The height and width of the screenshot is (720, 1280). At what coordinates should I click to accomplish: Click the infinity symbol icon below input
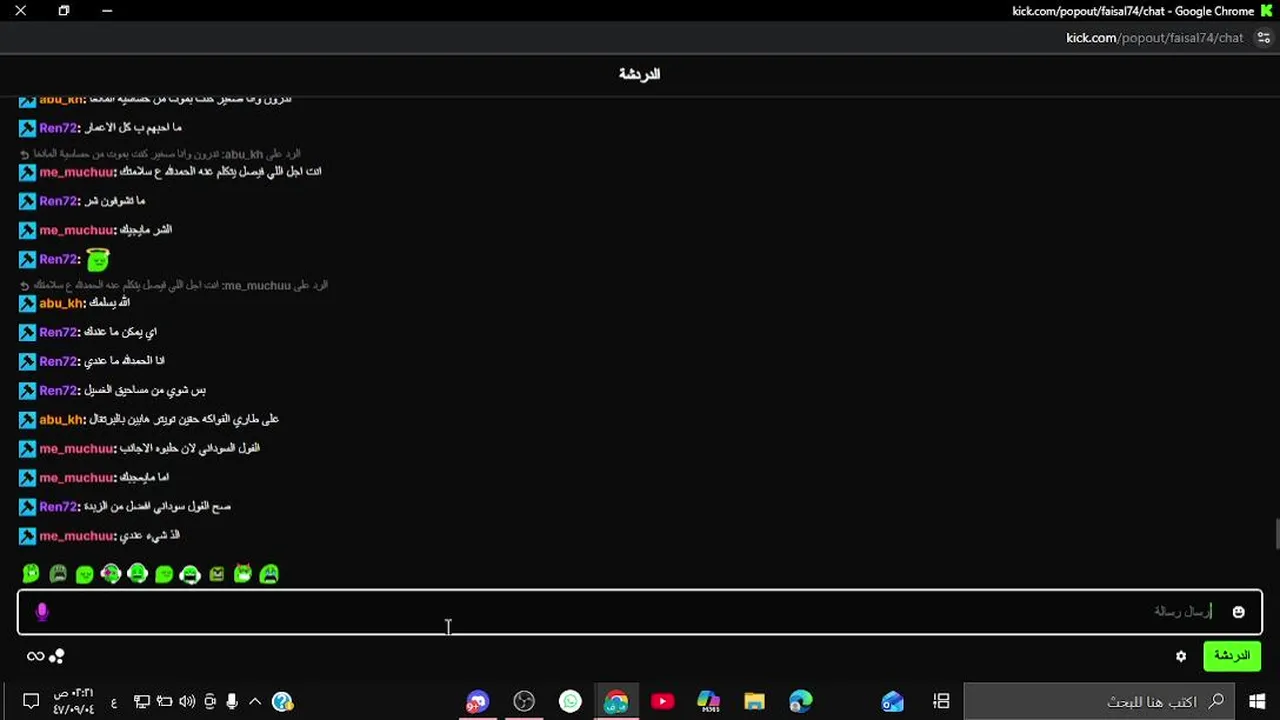[35, 656]
